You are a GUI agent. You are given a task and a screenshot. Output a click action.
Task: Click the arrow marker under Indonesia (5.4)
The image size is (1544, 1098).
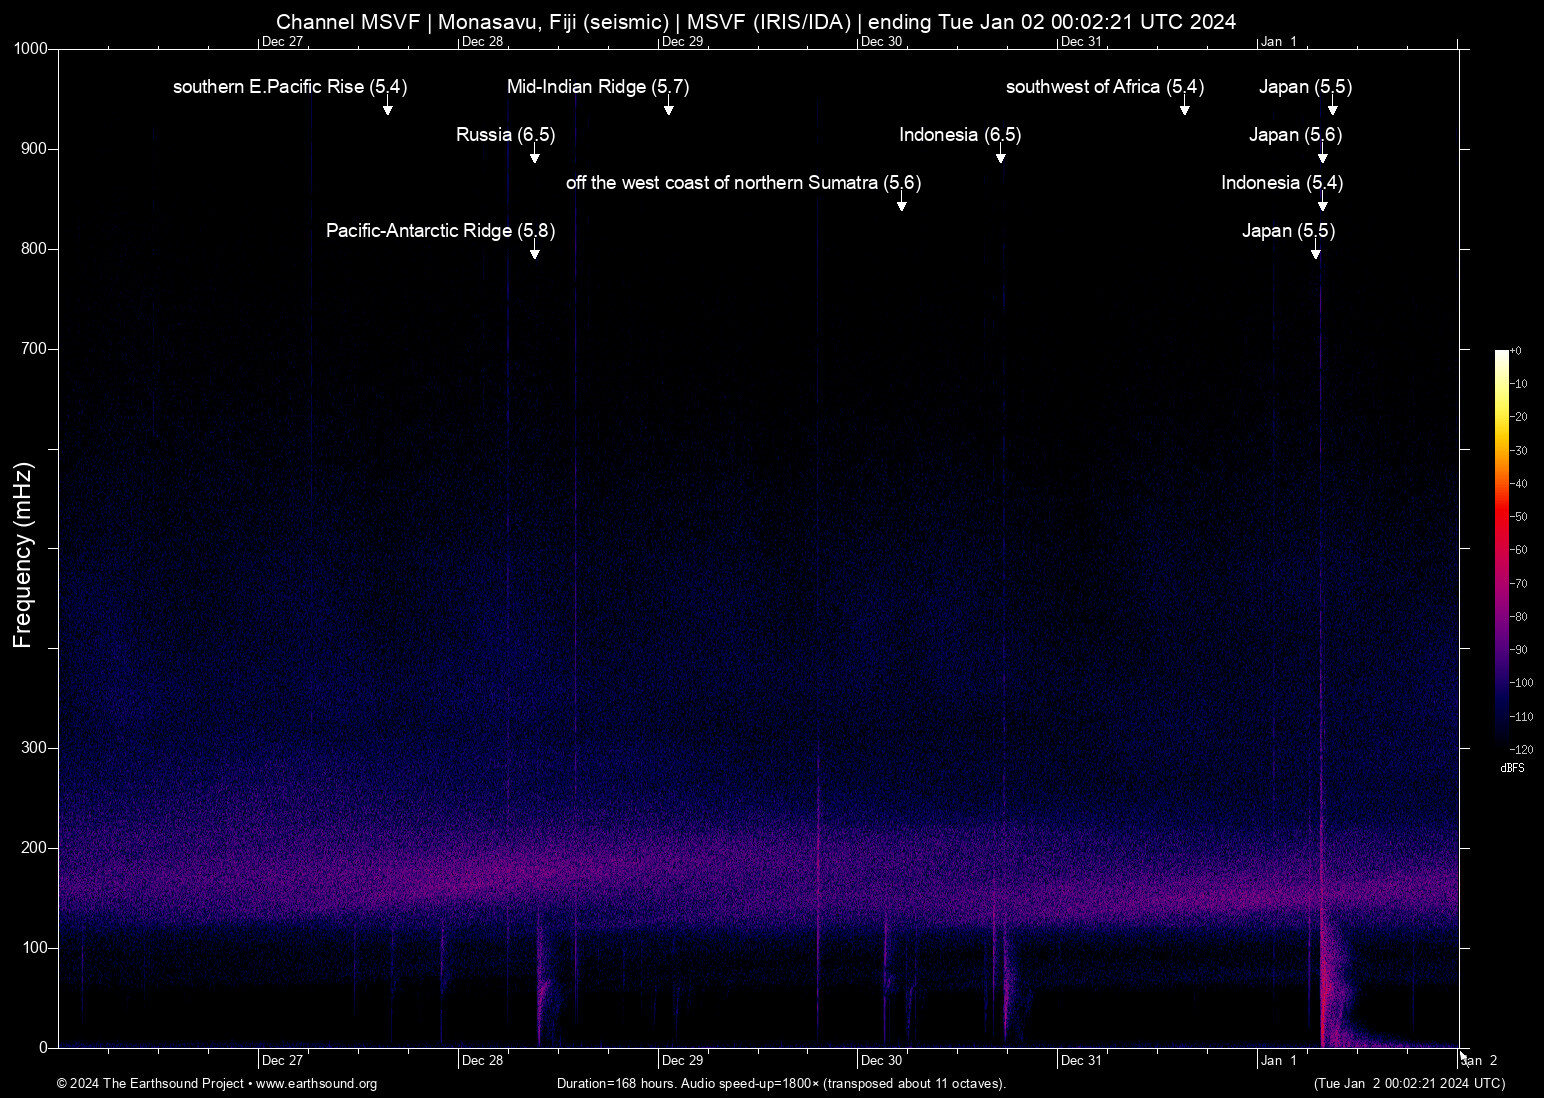[1323, 203]
